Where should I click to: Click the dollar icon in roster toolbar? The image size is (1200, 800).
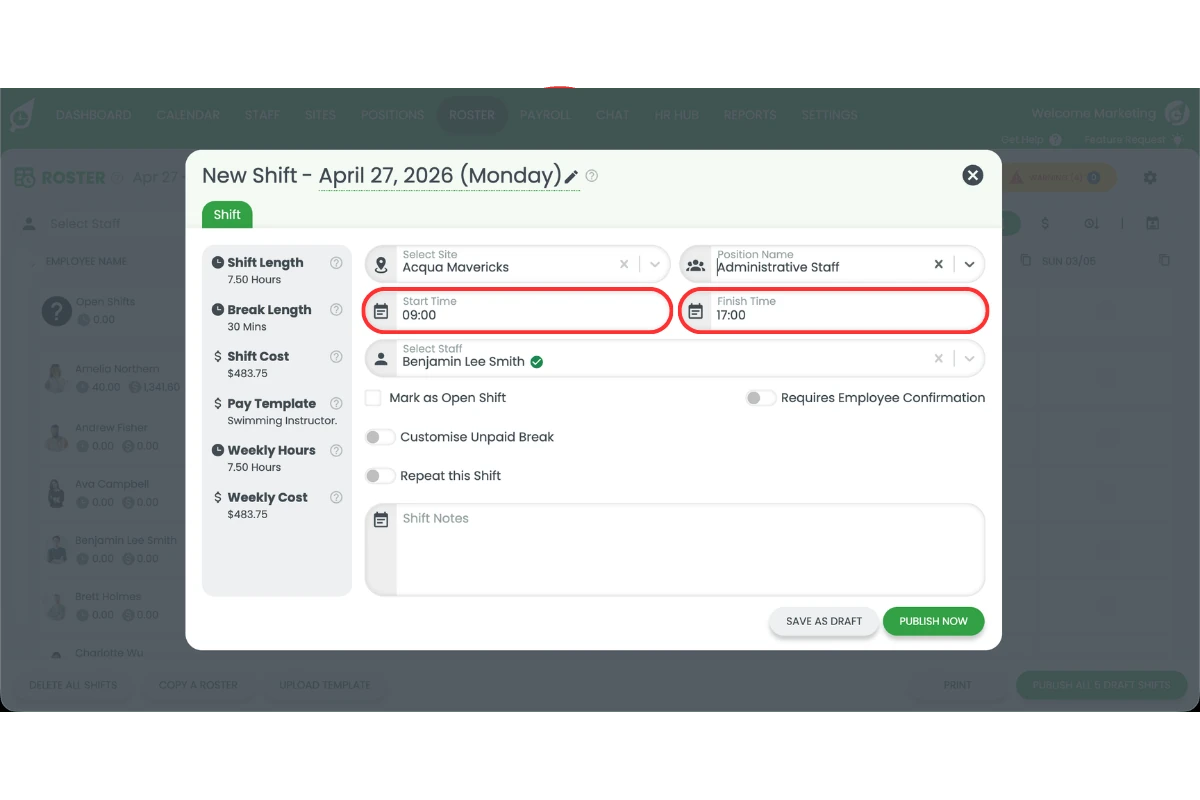(1045, 224)
